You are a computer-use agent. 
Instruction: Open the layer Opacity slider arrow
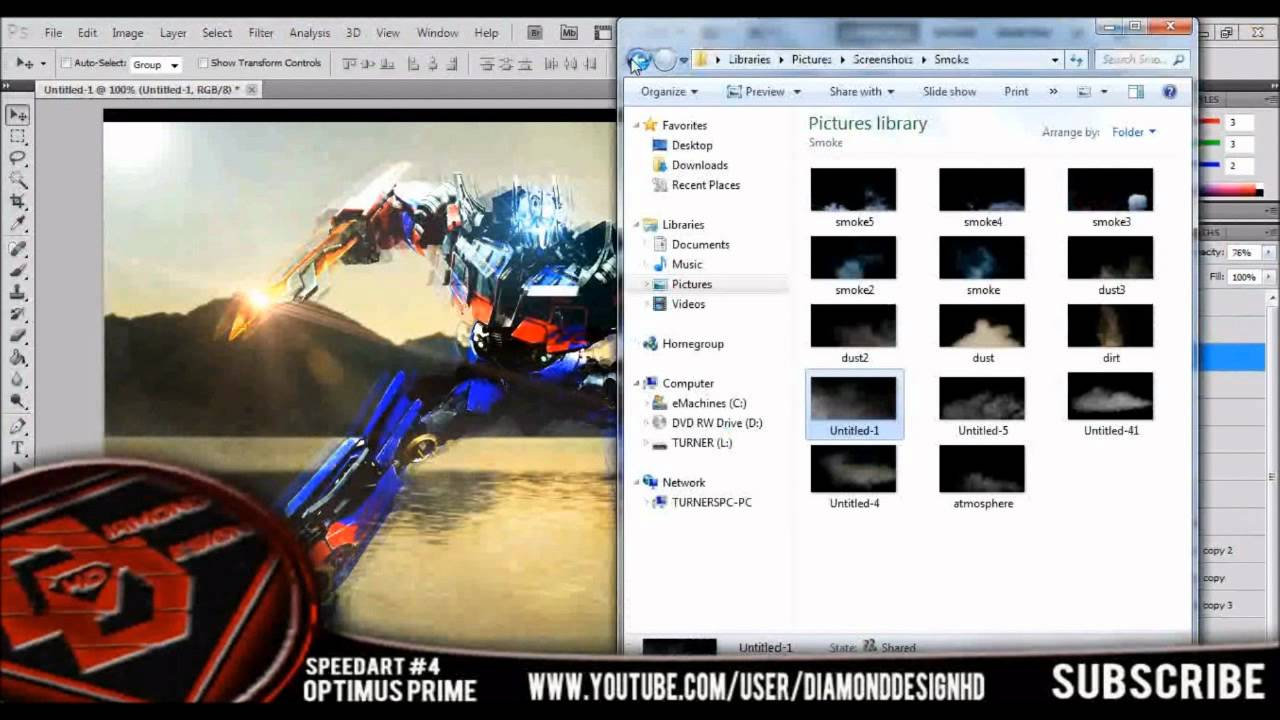click(1266, 253)
